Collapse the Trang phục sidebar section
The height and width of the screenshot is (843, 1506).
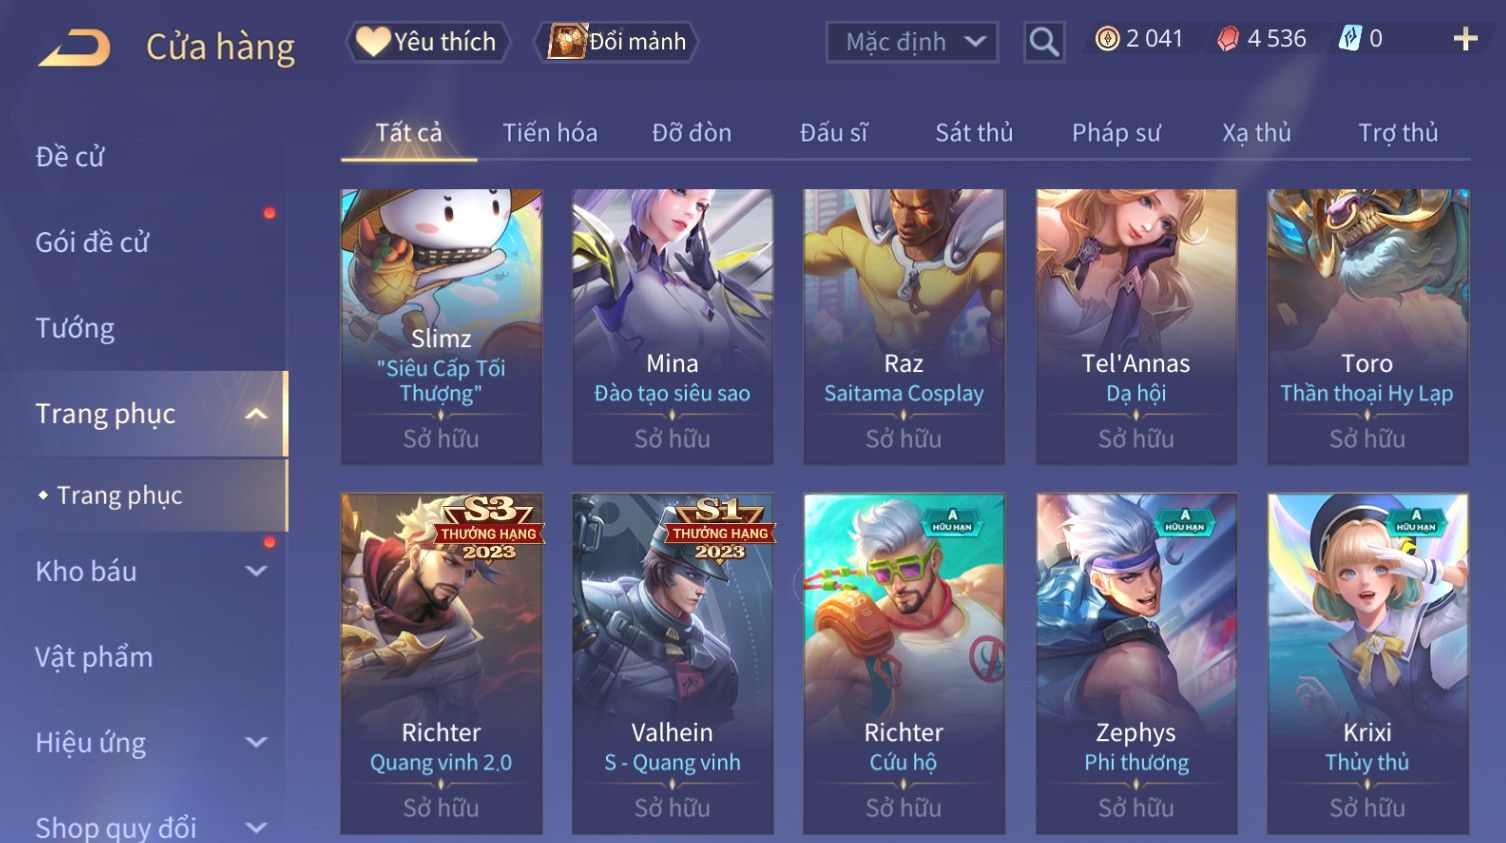256,414
